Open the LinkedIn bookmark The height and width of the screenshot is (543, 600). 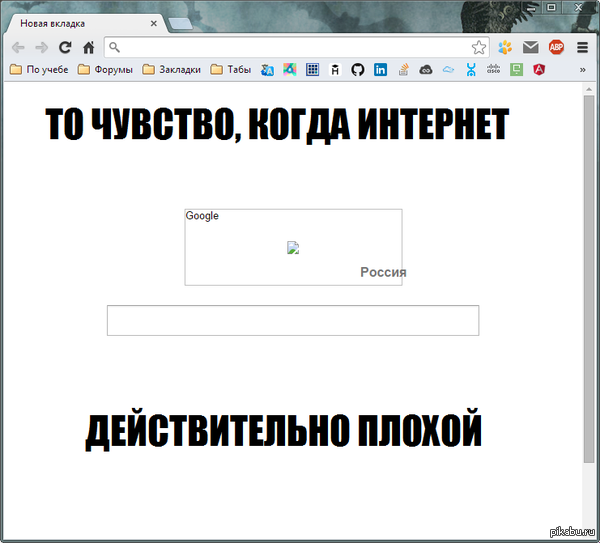pyautogui.click(x=381, y=70)
